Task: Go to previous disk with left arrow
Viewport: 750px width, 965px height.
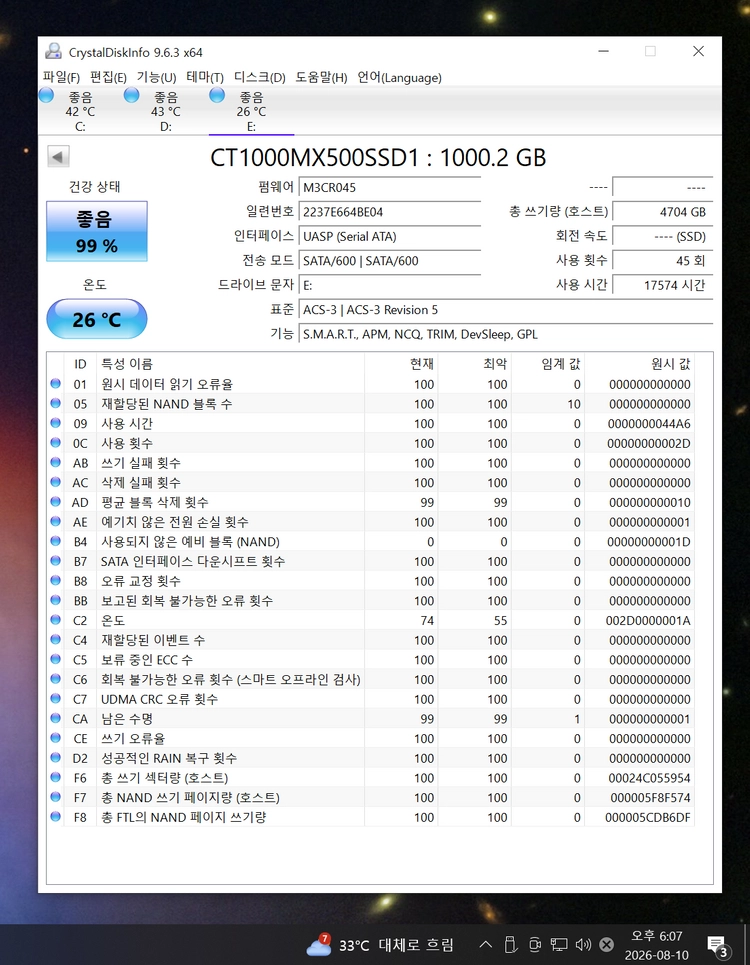Action: 58,156
